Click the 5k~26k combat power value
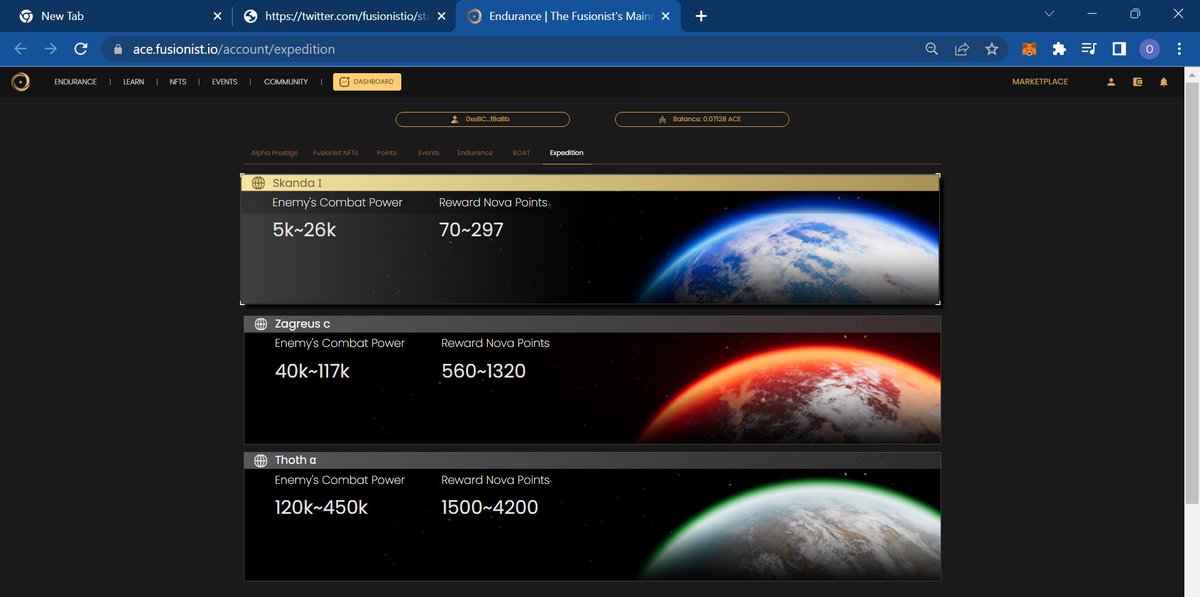 tap(305, 230)
